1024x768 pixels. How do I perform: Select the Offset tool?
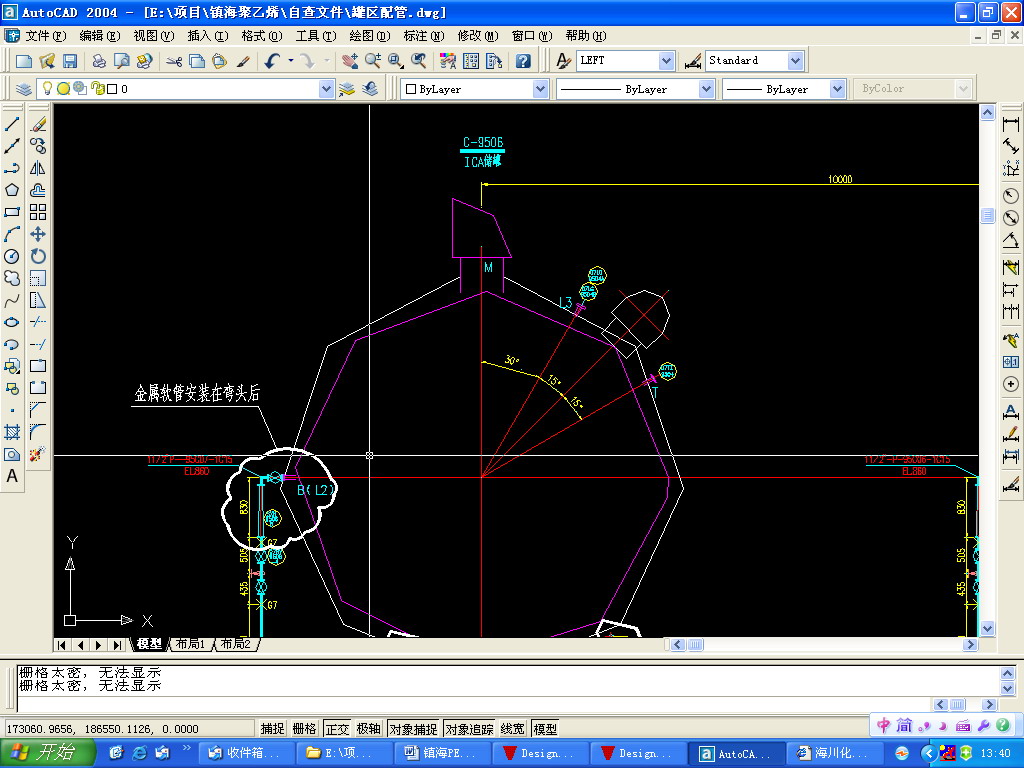38,190
